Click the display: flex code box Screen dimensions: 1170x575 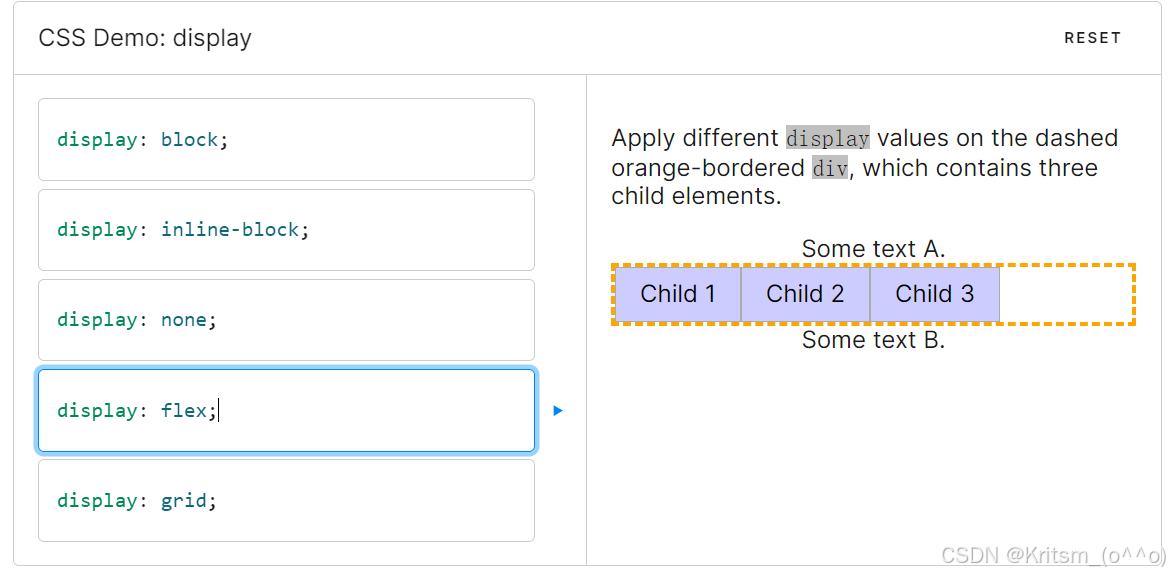coord(286,410)
